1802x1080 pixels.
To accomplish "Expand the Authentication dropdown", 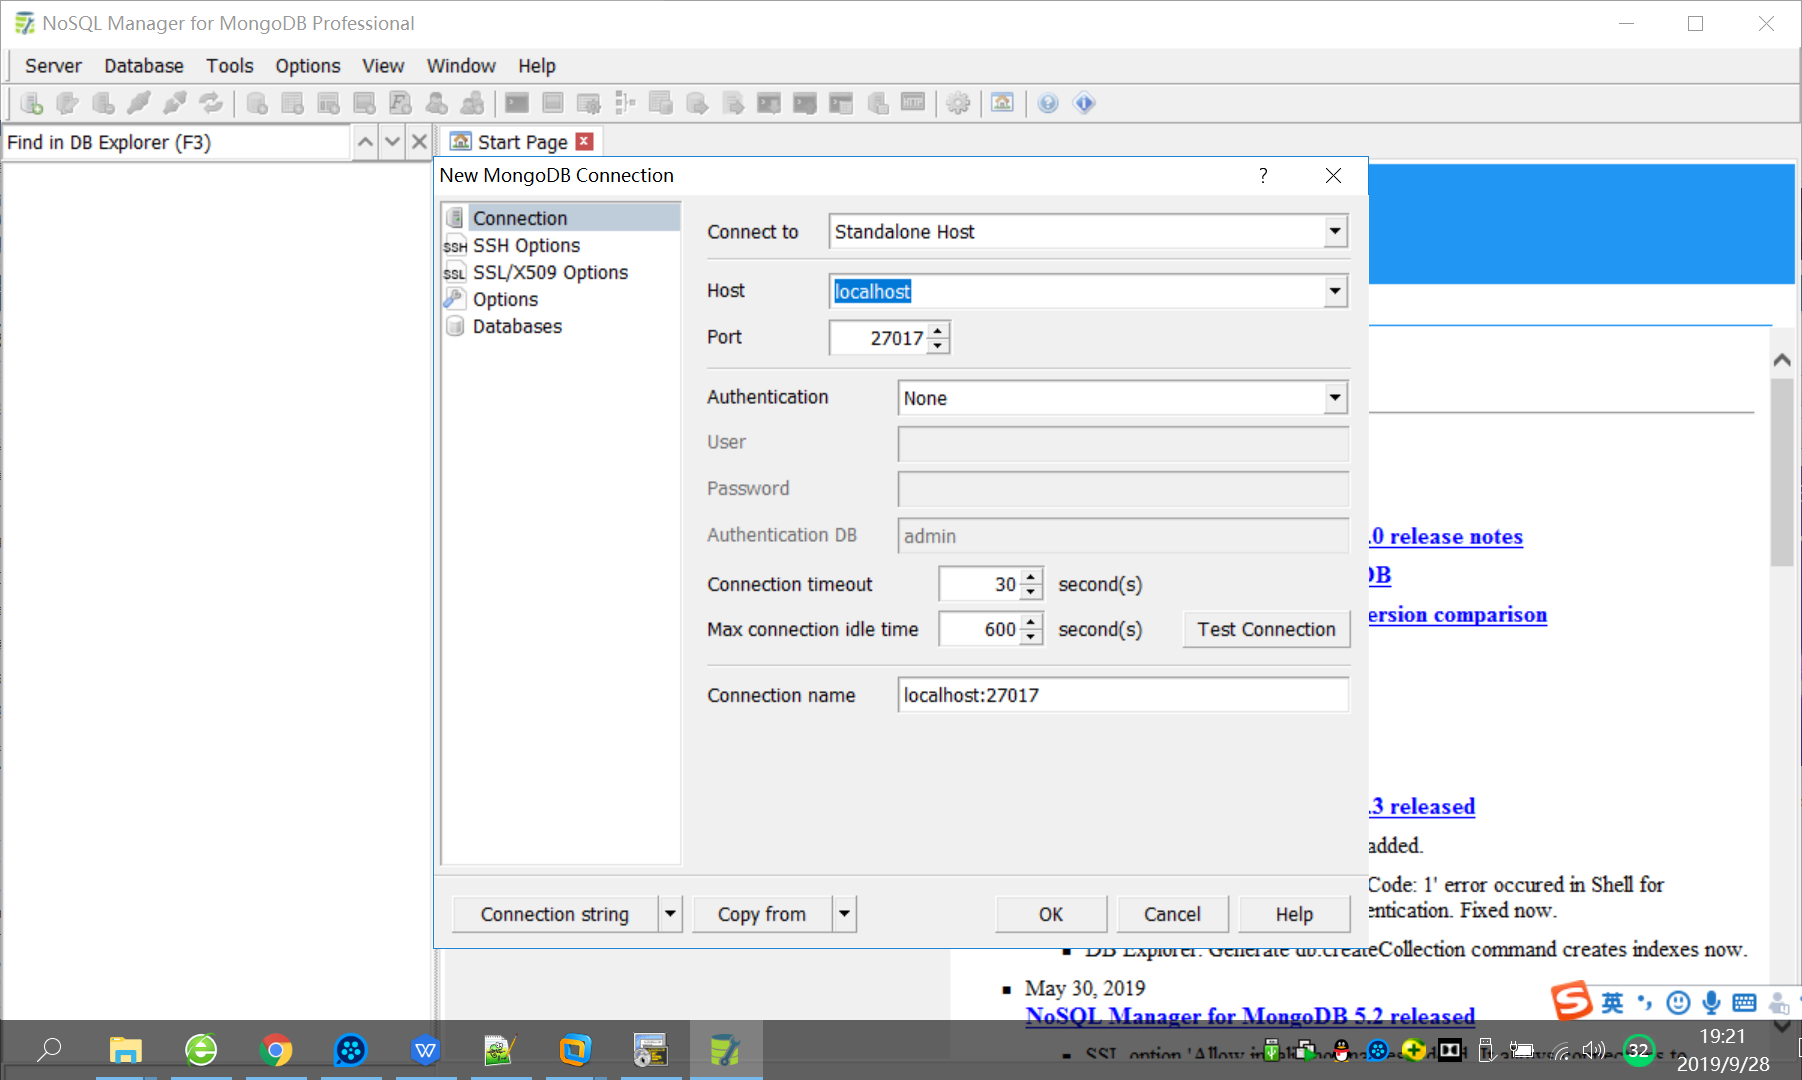I will pos(1335,398).
